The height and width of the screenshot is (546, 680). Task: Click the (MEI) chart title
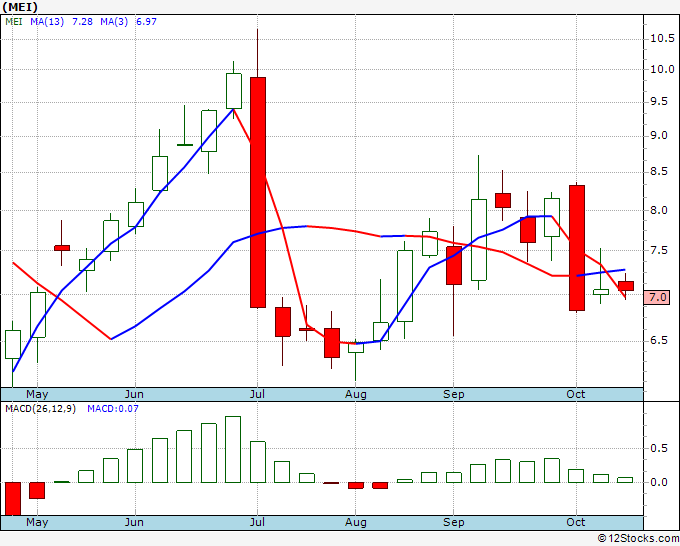pyautogui.click(x=20, y=7)
